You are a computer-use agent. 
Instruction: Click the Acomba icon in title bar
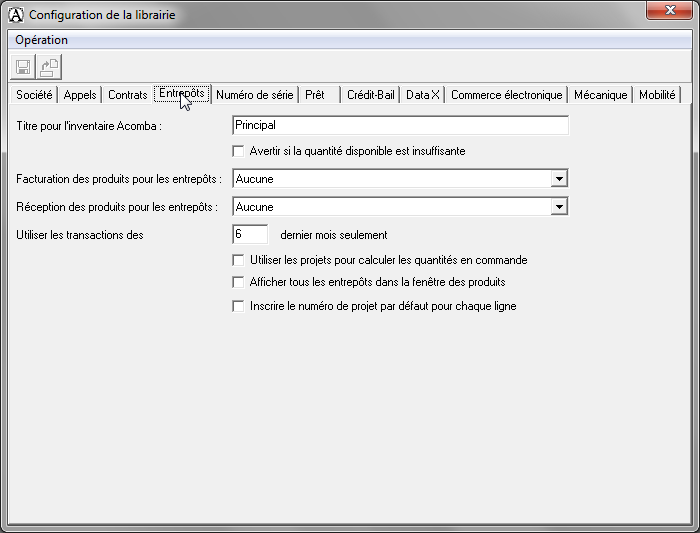click(15, 15)
